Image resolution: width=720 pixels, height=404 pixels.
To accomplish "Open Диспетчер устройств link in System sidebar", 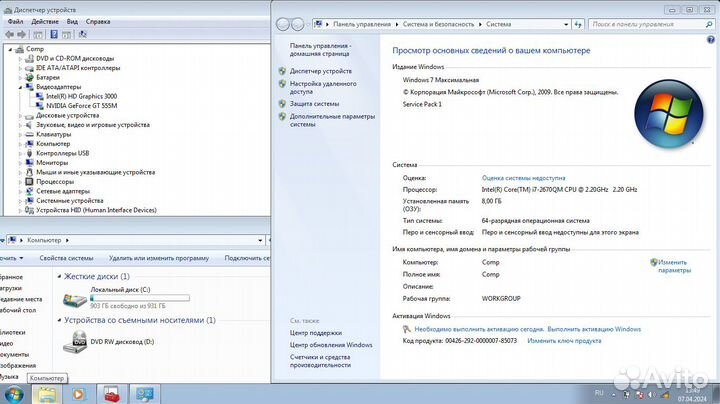I will point(321,71).
